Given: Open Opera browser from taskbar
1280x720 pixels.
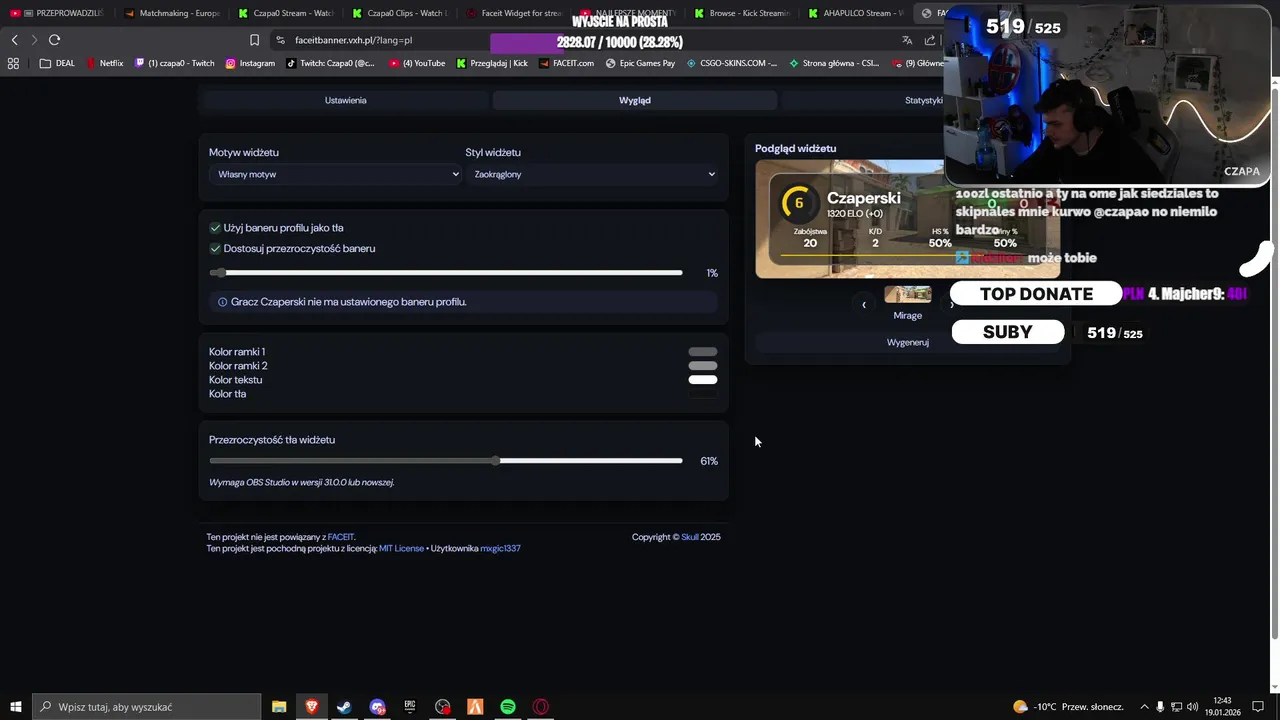Looking at the screenshot, I should pyautogui.click(x=541, y=707).
